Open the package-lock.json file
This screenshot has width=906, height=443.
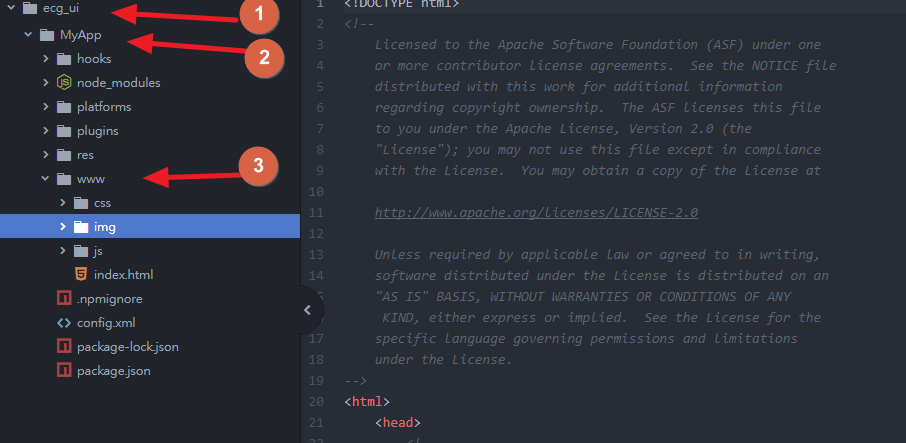pos(128,347)
